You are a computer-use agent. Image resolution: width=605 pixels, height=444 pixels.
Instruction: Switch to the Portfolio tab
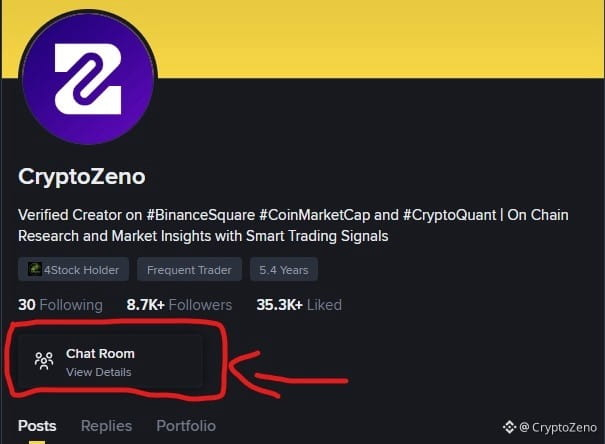186,426
